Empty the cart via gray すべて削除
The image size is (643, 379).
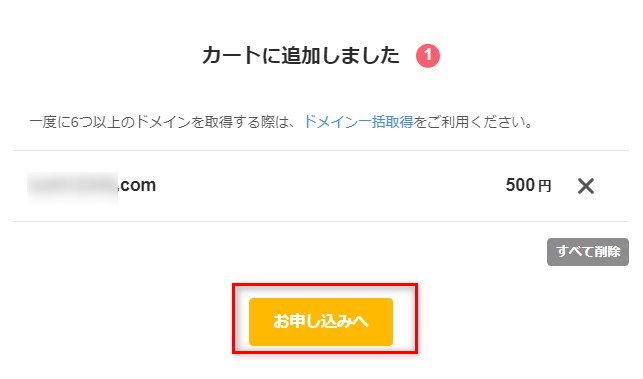click(x=588, y=251)
